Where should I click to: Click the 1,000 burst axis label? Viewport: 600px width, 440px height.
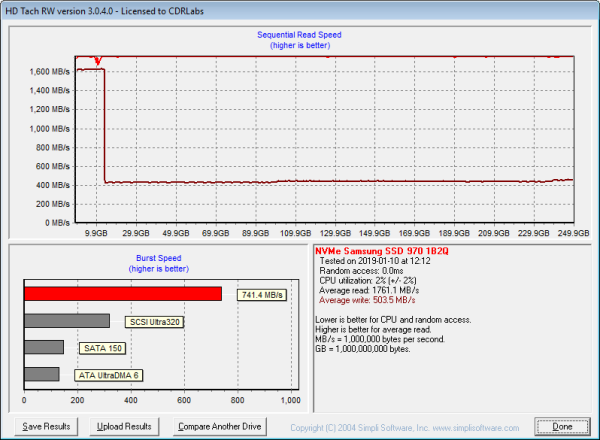(290, 400)
